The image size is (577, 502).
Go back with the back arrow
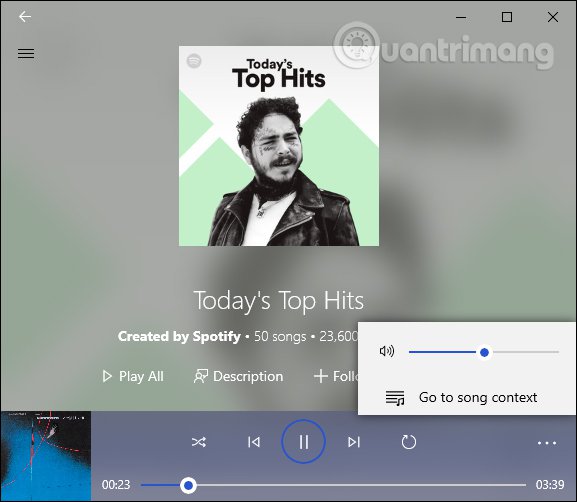click(25, 17)
